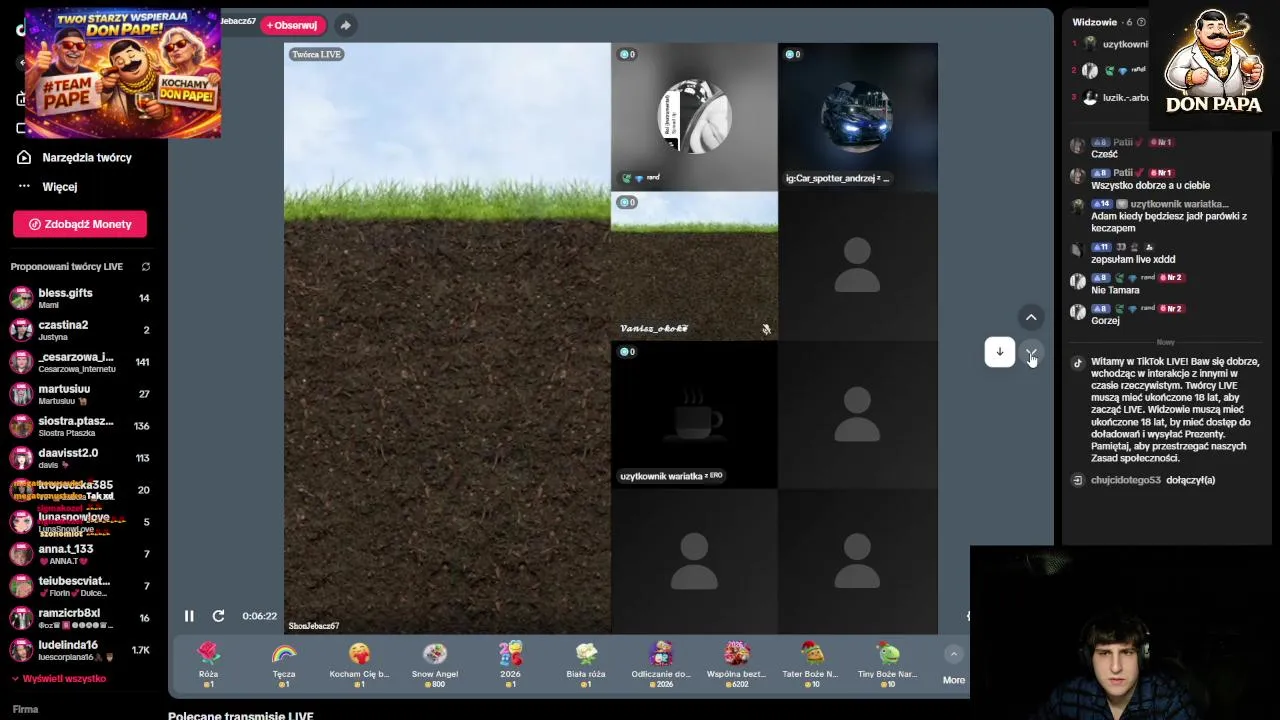This screenshot has width=1280, height=720.
Task: Select ramzicrb8xl from suggested creators
Action: (x=80, y=618)
